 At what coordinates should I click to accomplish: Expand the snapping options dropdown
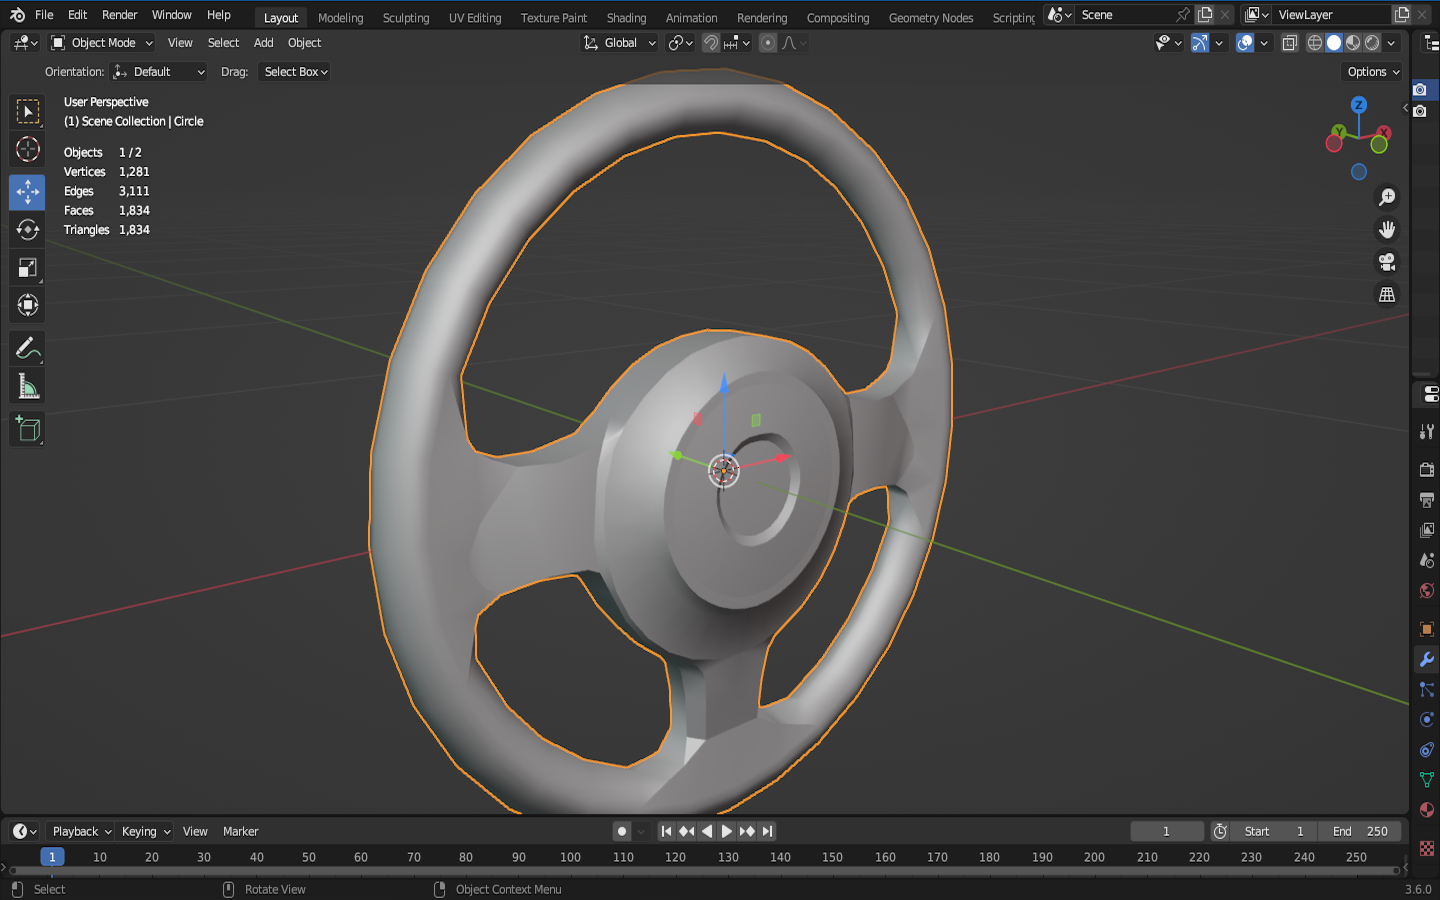point(737,43)
